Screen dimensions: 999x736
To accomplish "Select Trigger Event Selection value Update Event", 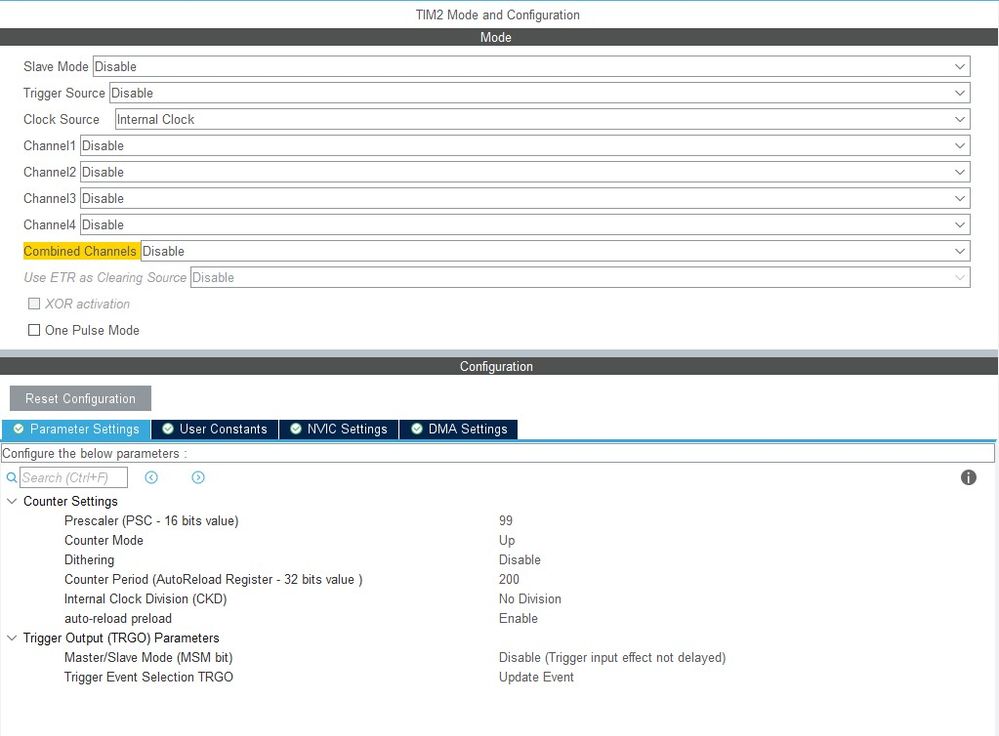I will pyautogui.click(x=536, y=677).
